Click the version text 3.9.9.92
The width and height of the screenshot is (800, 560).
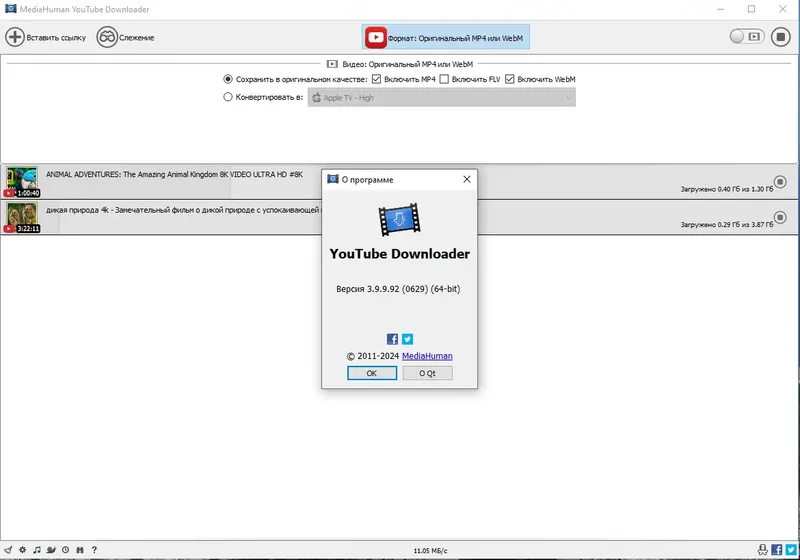(x=398, y=289)
